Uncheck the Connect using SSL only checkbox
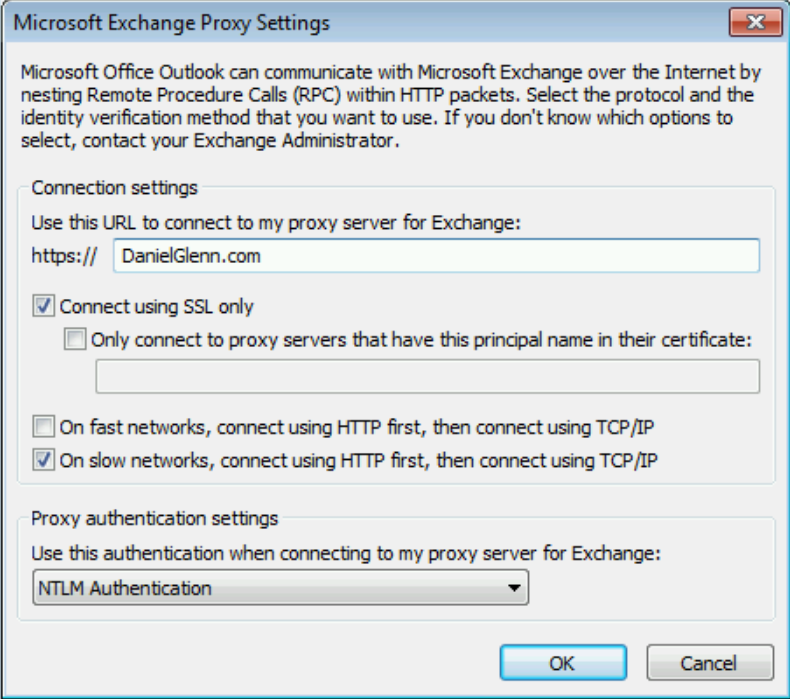The width and height of the screenshot is (790, 699). pos(44,307)
